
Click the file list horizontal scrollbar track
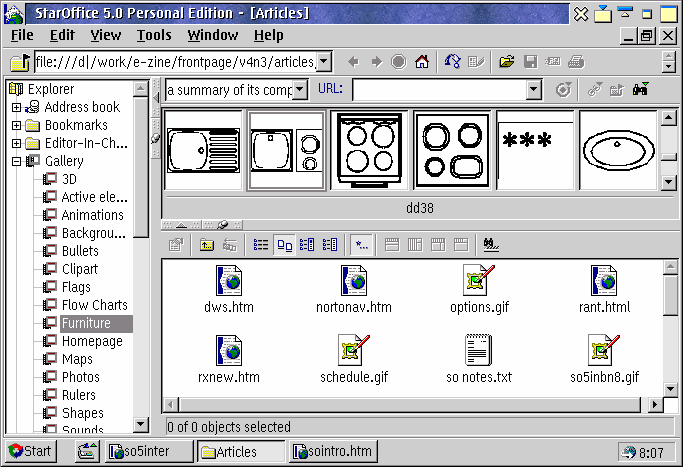409,405
